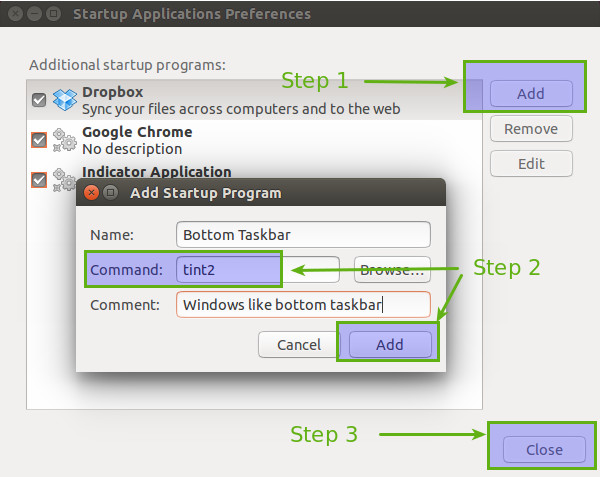Focus the Command field containing tint2
600x477 pixels.
[228, 269]
